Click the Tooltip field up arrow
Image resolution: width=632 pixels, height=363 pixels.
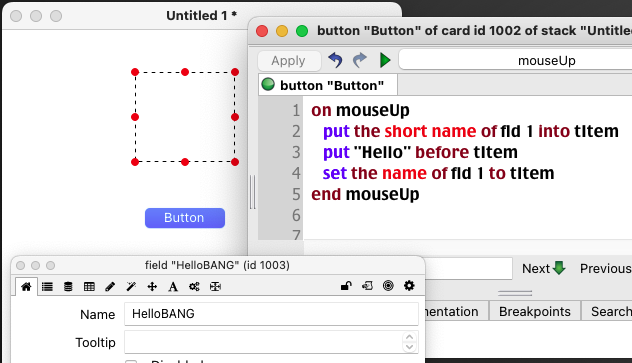pos(410,337)
